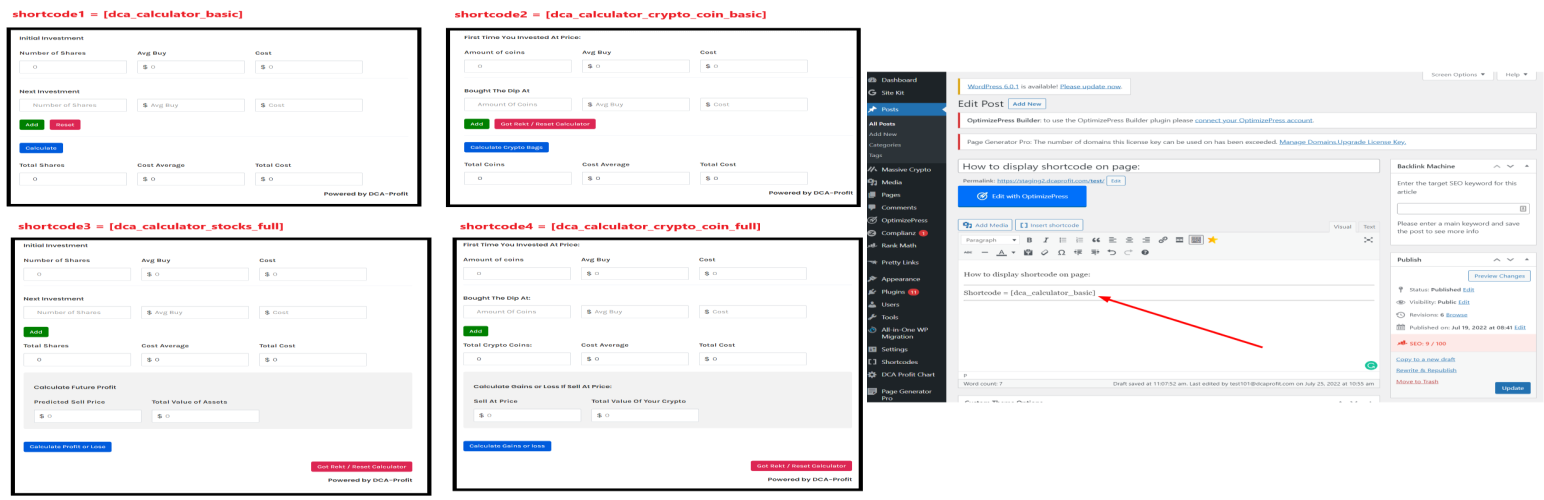The image size is (1544, 500).
Task: Click Calculate Crypto Bags button in shortcode2
Action: click(507, 147)
